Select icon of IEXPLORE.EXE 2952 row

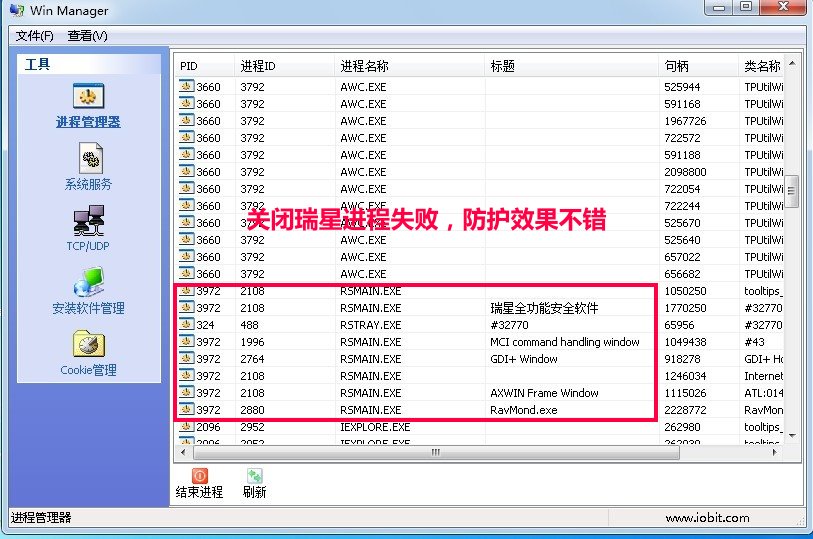pos(187,427)
